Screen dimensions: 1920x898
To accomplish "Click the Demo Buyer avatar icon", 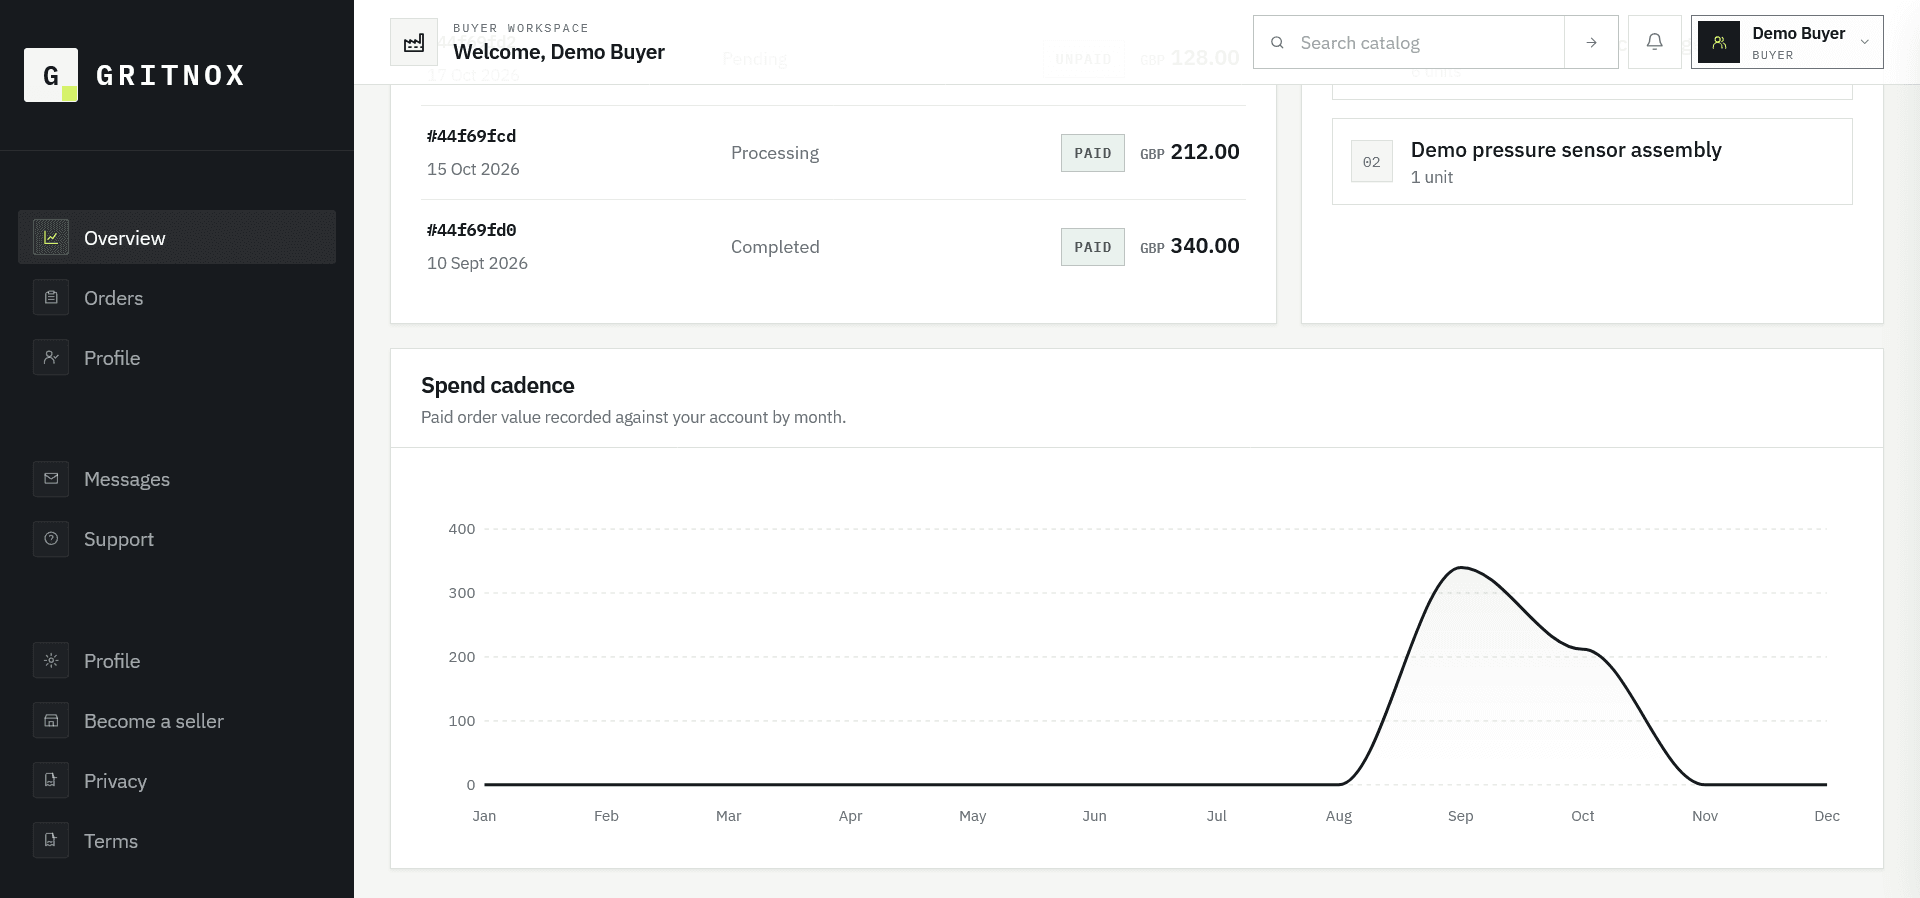I will (1719, 42).
